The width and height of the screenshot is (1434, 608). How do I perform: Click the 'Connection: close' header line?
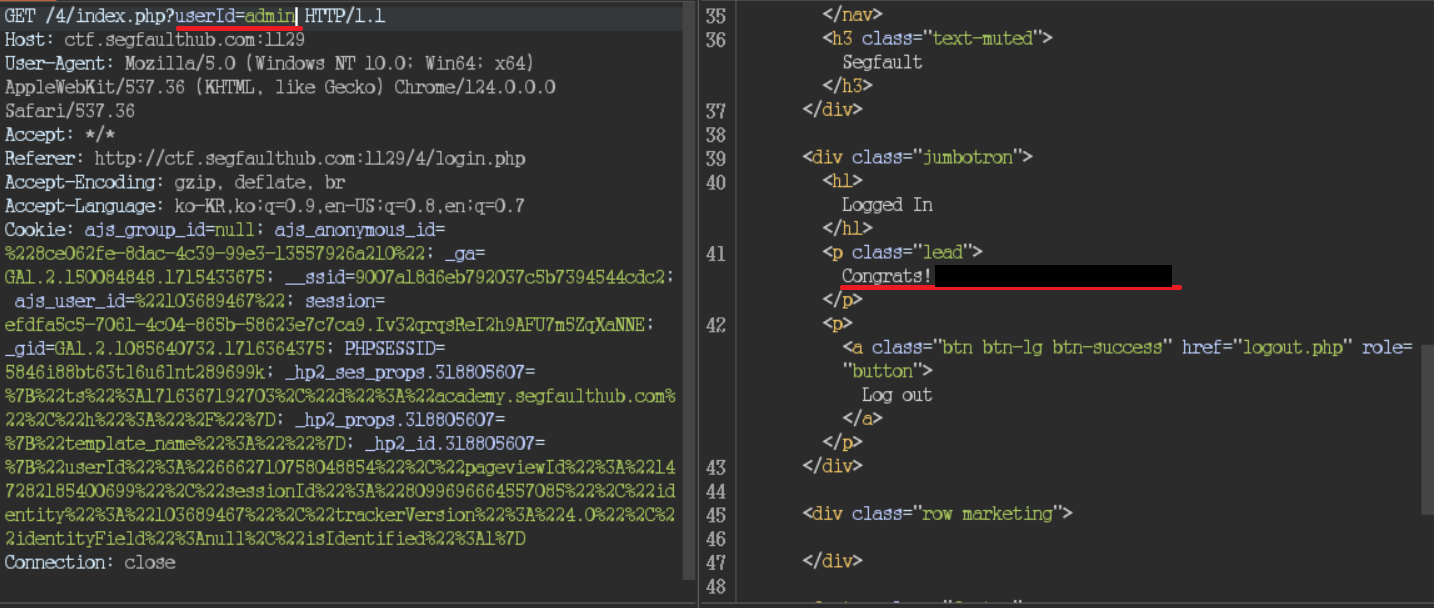click(x=90, y=563)
